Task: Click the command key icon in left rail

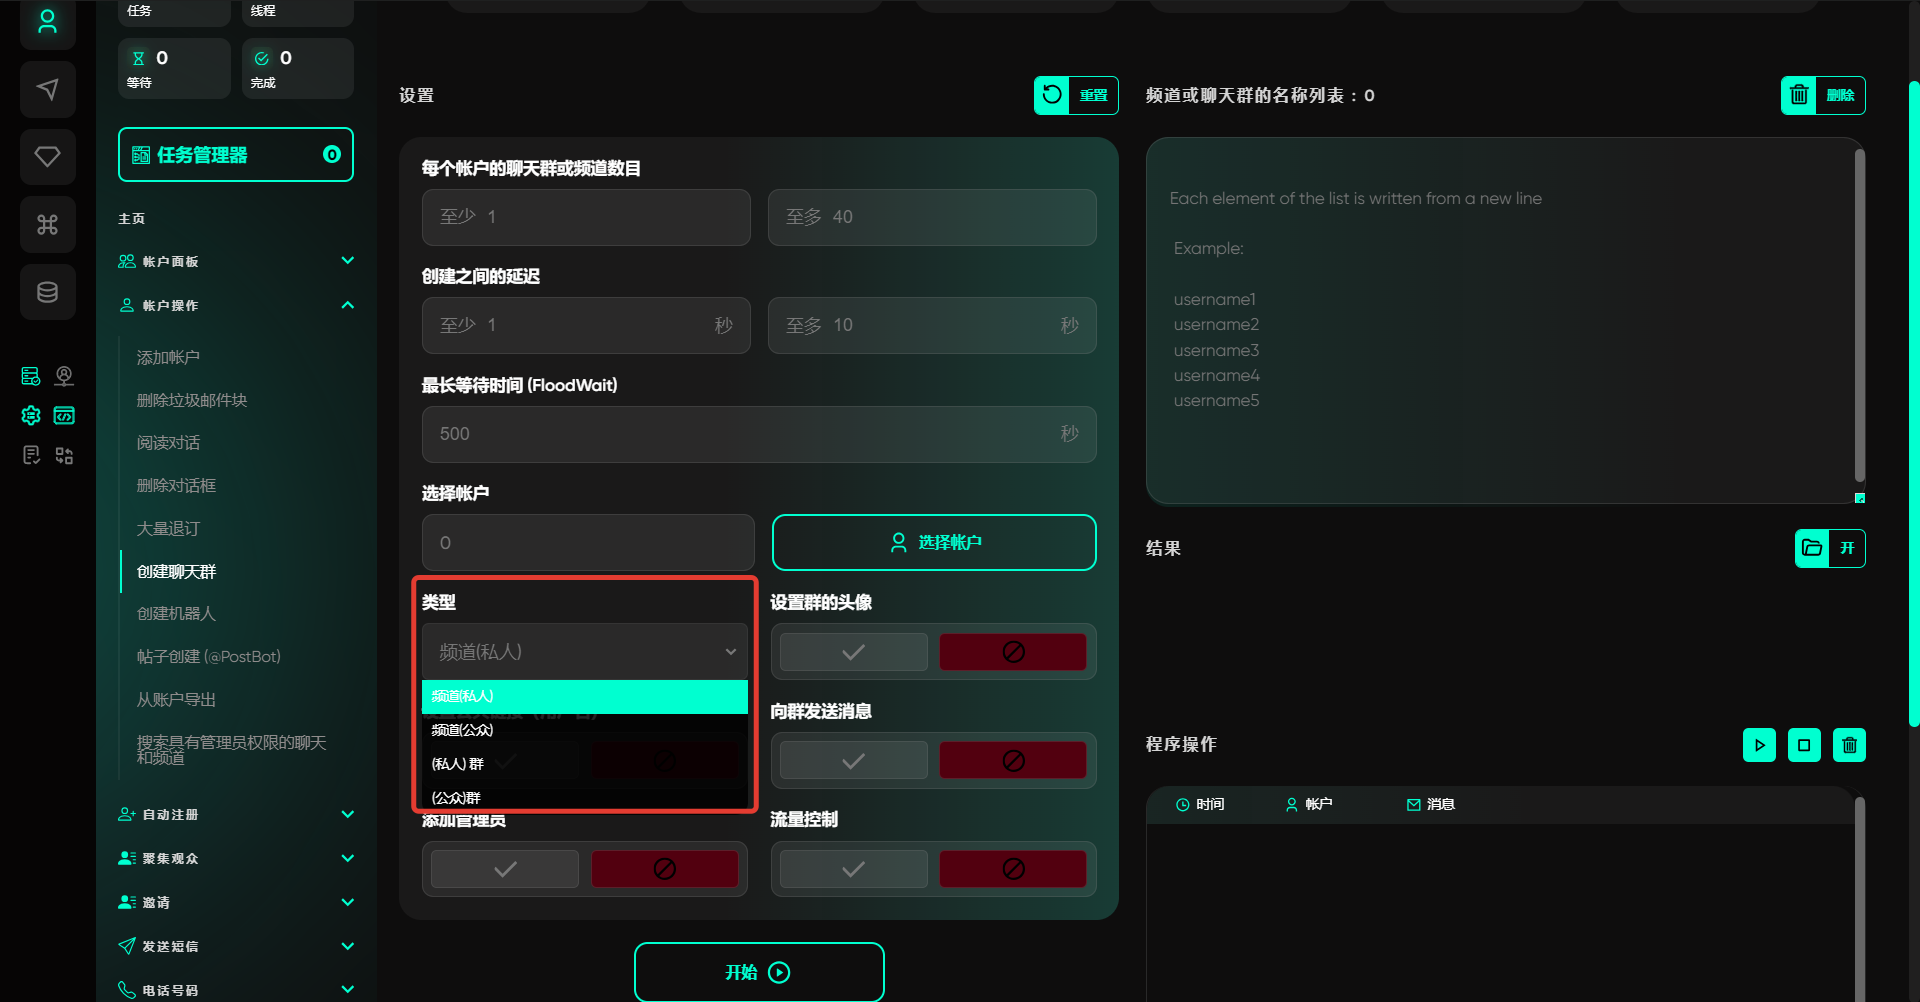Action: point(47,225)
